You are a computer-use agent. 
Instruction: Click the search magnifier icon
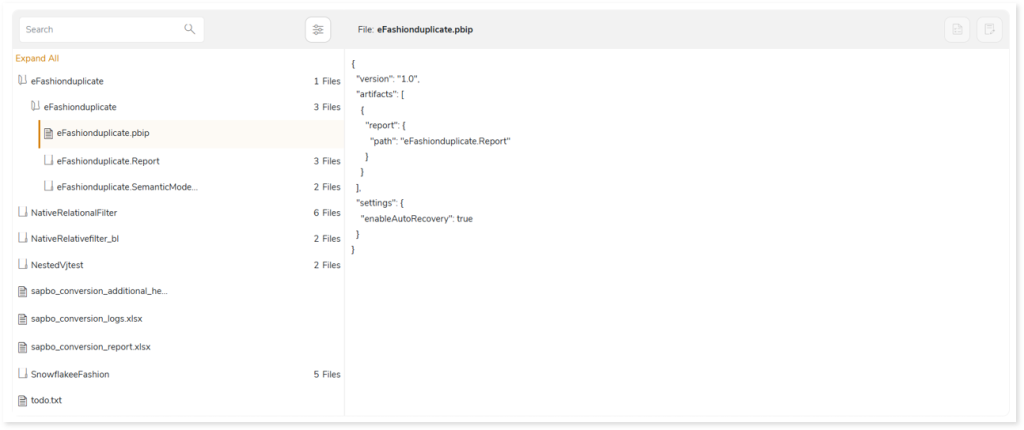190,29
